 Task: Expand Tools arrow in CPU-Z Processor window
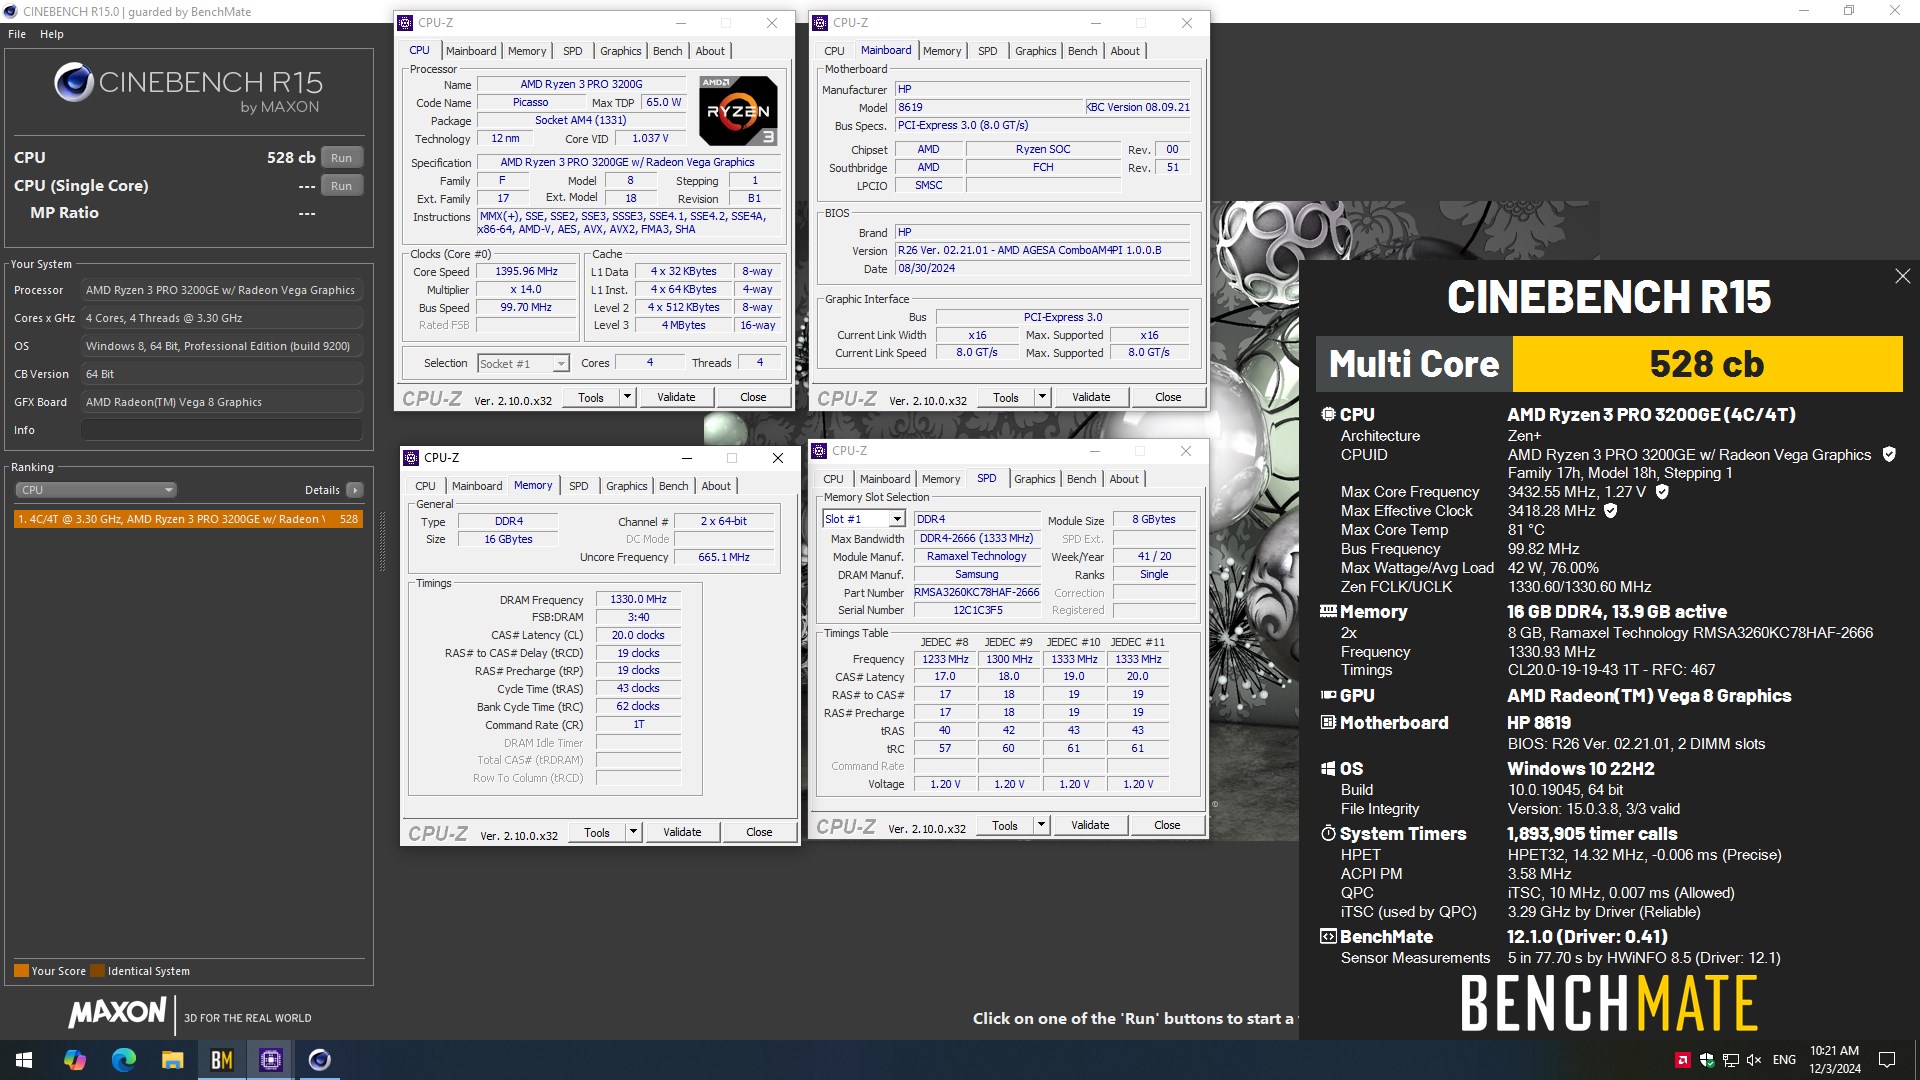[x=627, y=397]
